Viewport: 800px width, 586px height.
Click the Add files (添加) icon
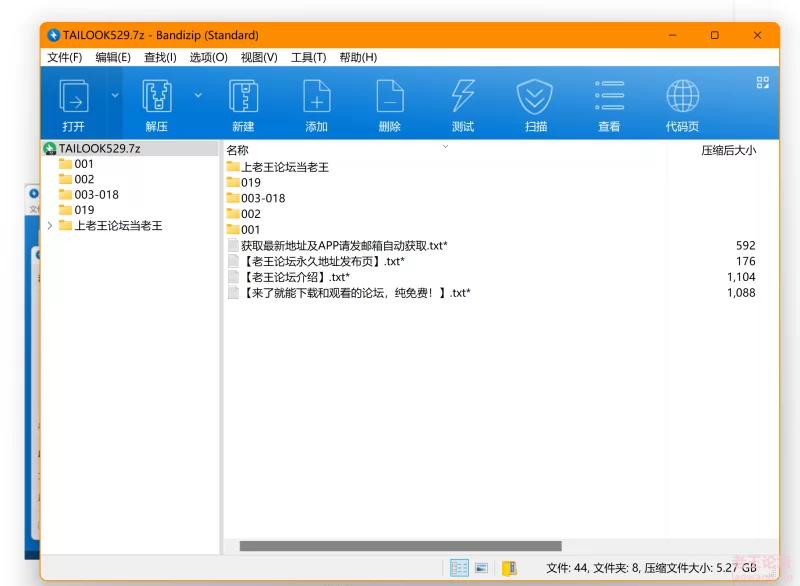click(x=317, y=96)
